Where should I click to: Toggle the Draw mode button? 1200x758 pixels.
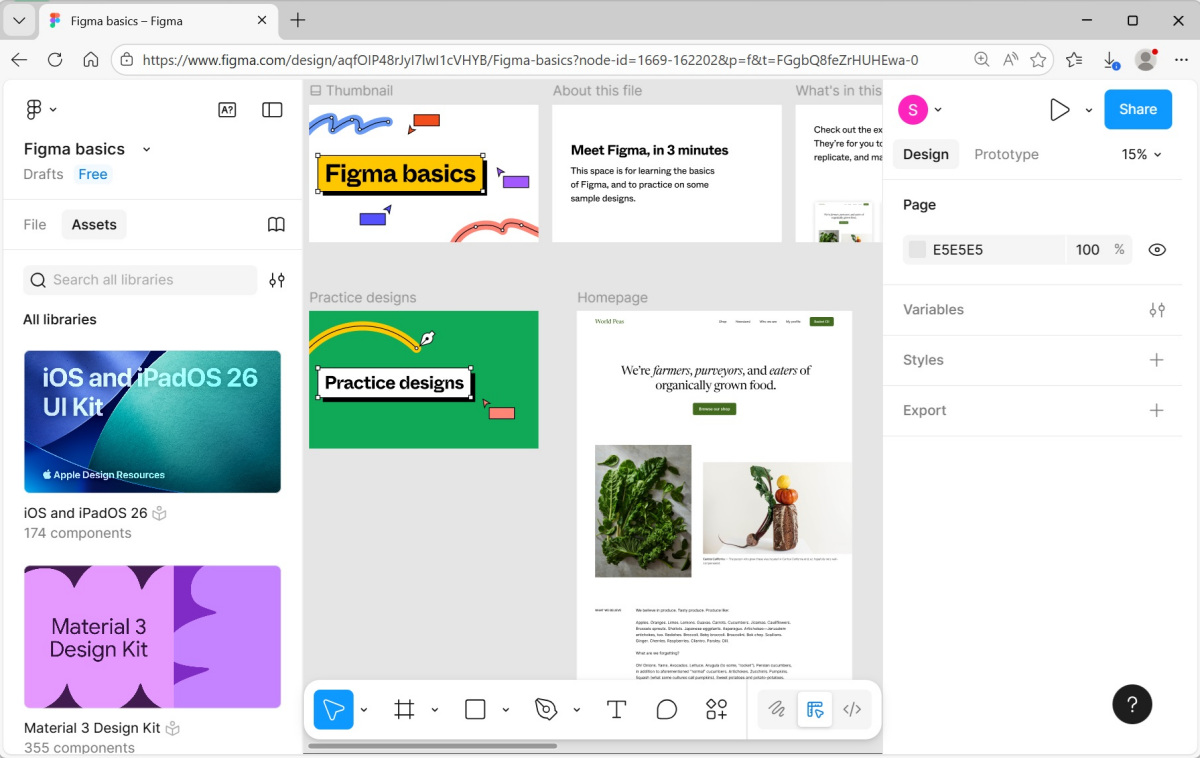point(777,710)
